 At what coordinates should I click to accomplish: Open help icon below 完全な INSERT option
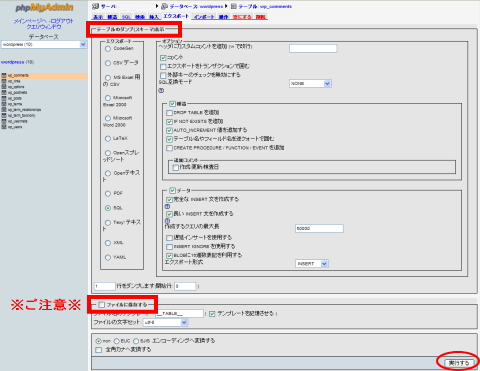[x=168, y=206]
